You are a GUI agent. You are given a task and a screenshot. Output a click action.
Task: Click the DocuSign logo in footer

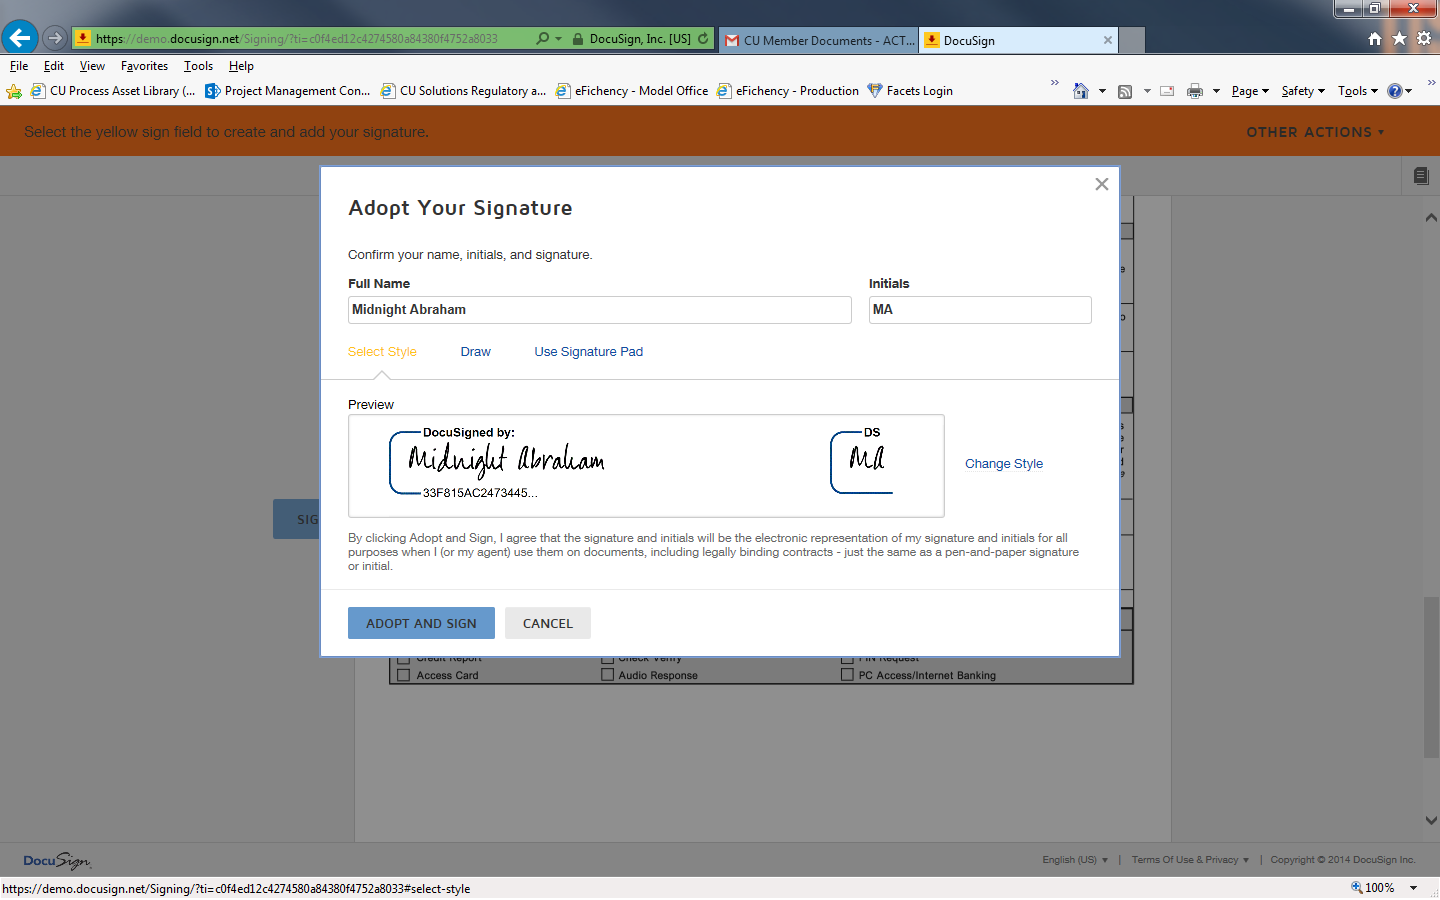point(57,861)
